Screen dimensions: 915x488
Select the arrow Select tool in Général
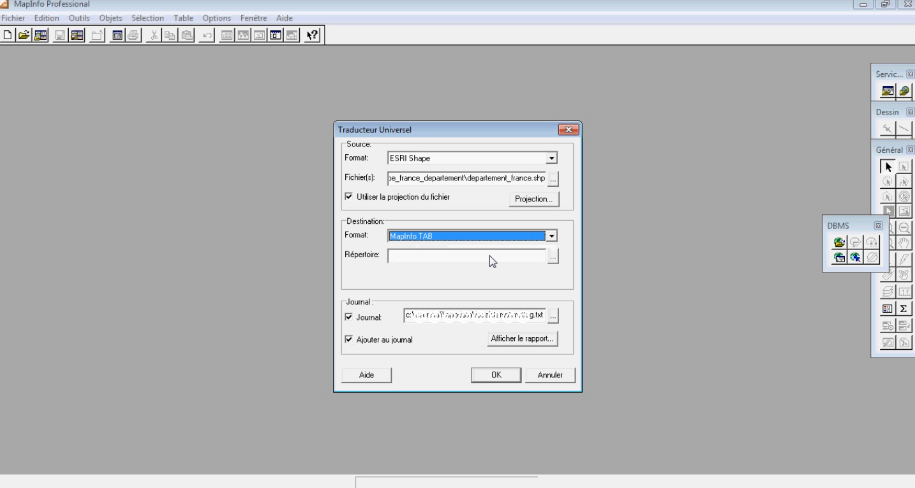click(x=888, y=167)
